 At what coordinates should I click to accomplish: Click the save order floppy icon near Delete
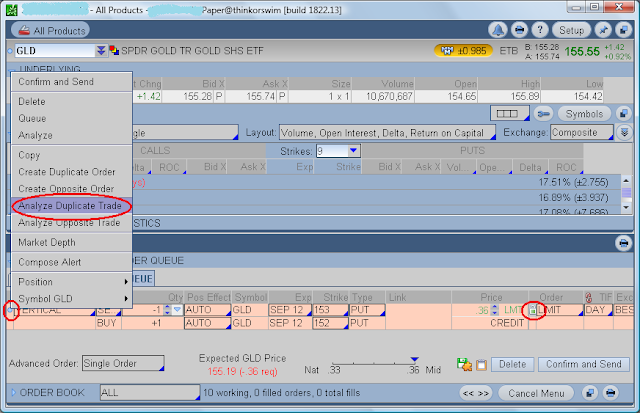tap(464, 364)
